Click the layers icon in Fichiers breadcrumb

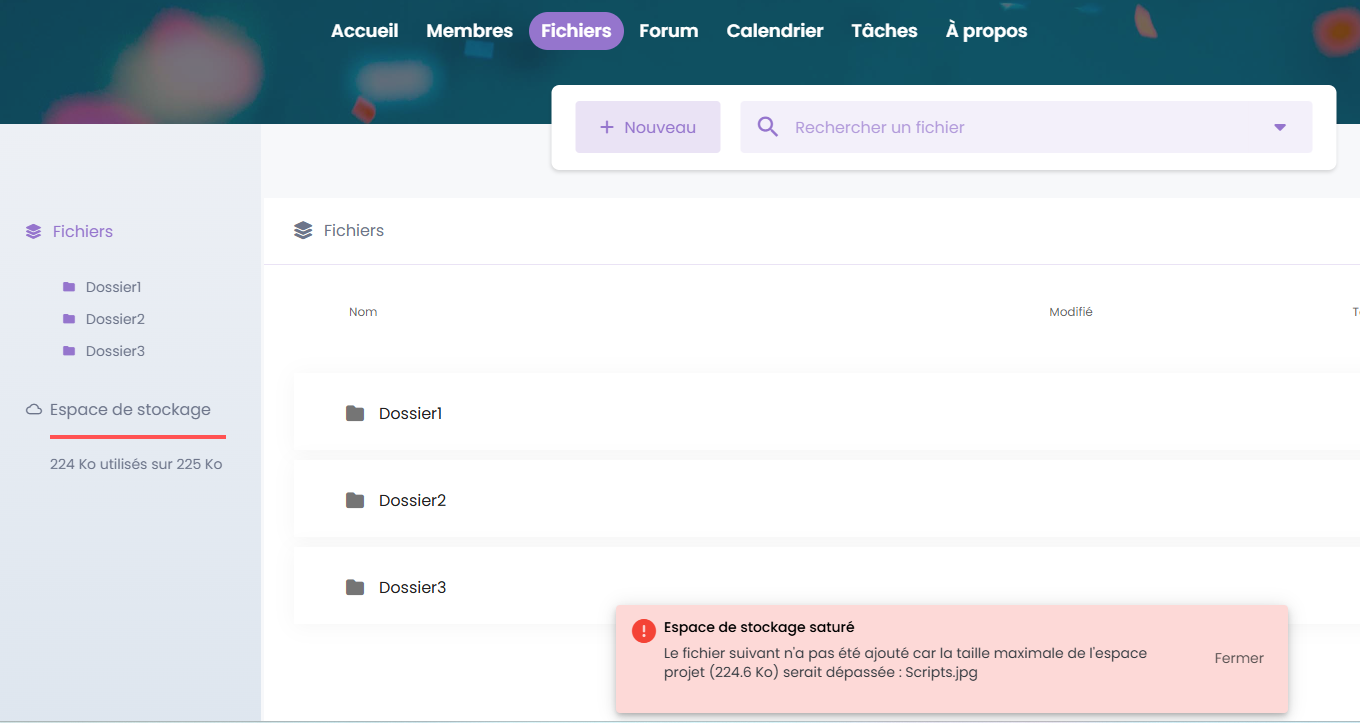pos(303,231)
